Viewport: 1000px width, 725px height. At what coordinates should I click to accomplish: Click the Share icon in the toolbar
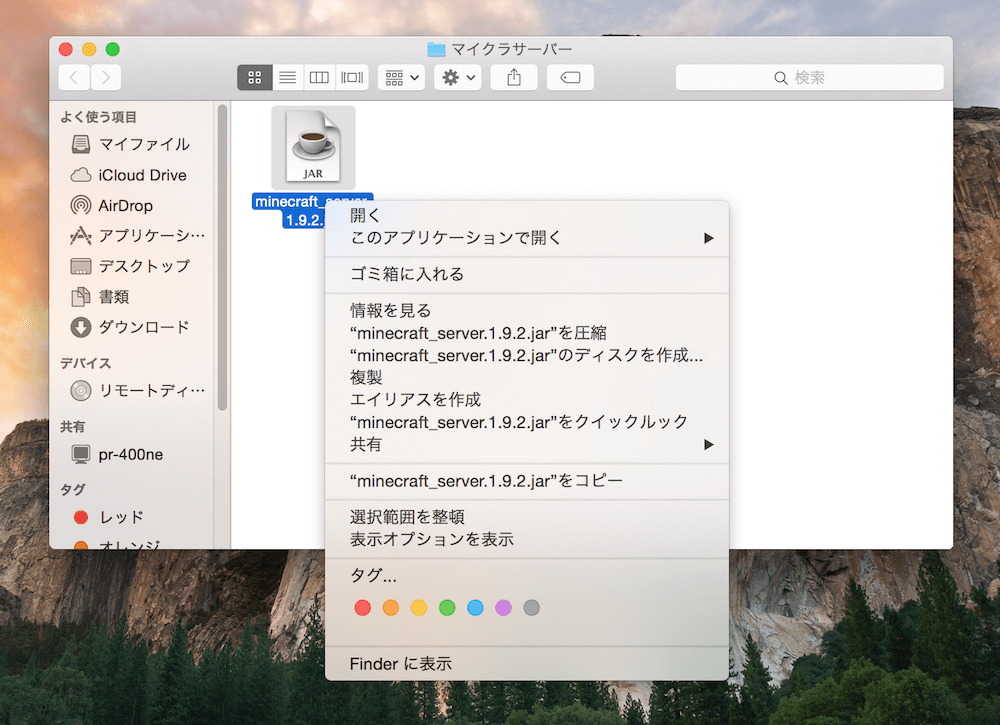point(513,77)
